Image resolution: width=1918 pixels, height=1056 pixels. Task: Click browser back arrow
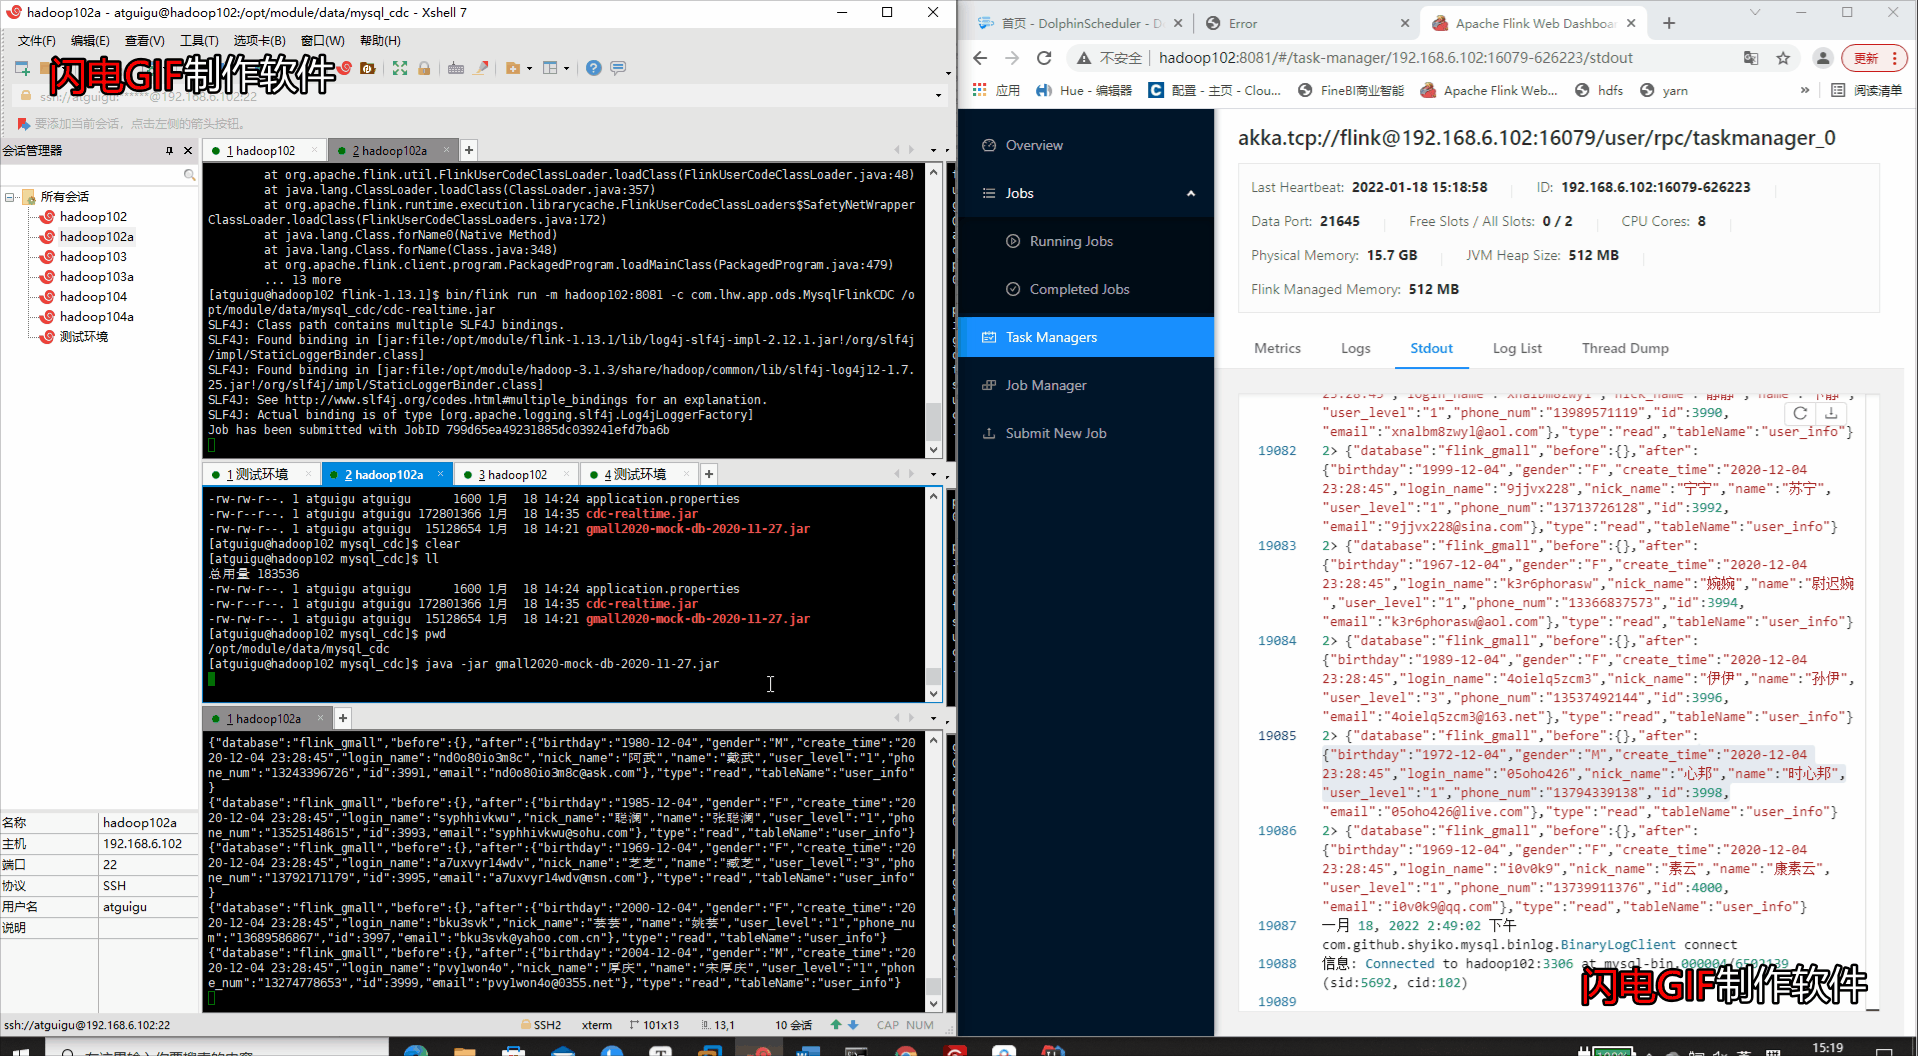coord(980,58)
